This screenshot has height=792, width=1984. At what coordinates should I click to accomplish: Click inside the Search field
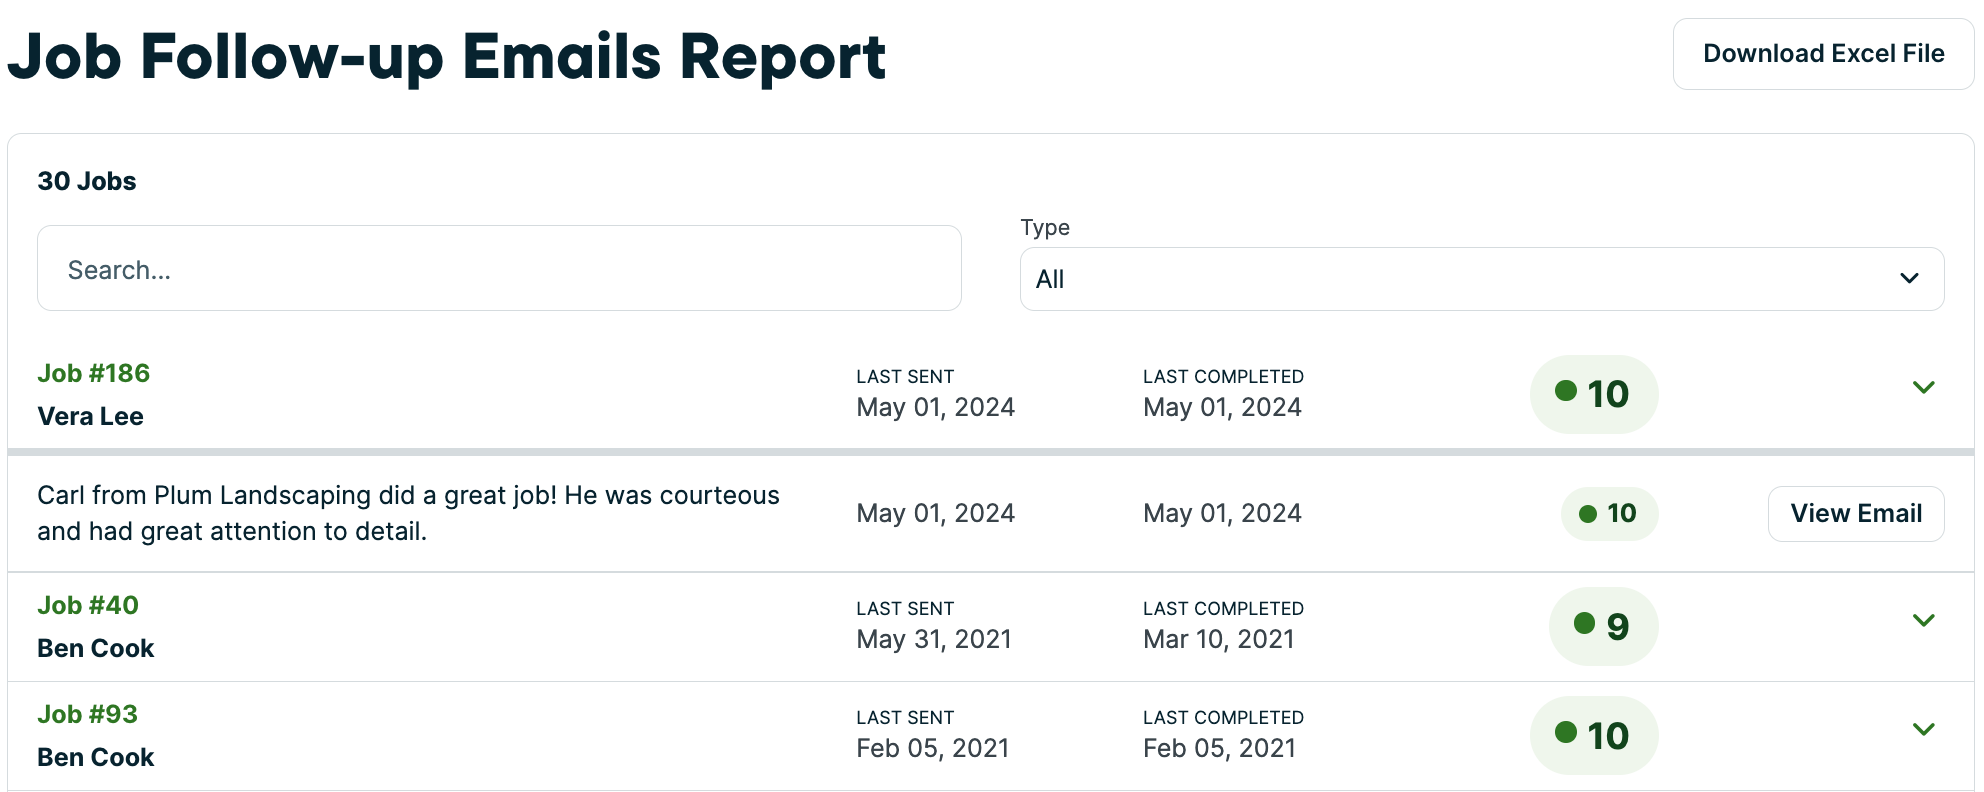[498, 268]
